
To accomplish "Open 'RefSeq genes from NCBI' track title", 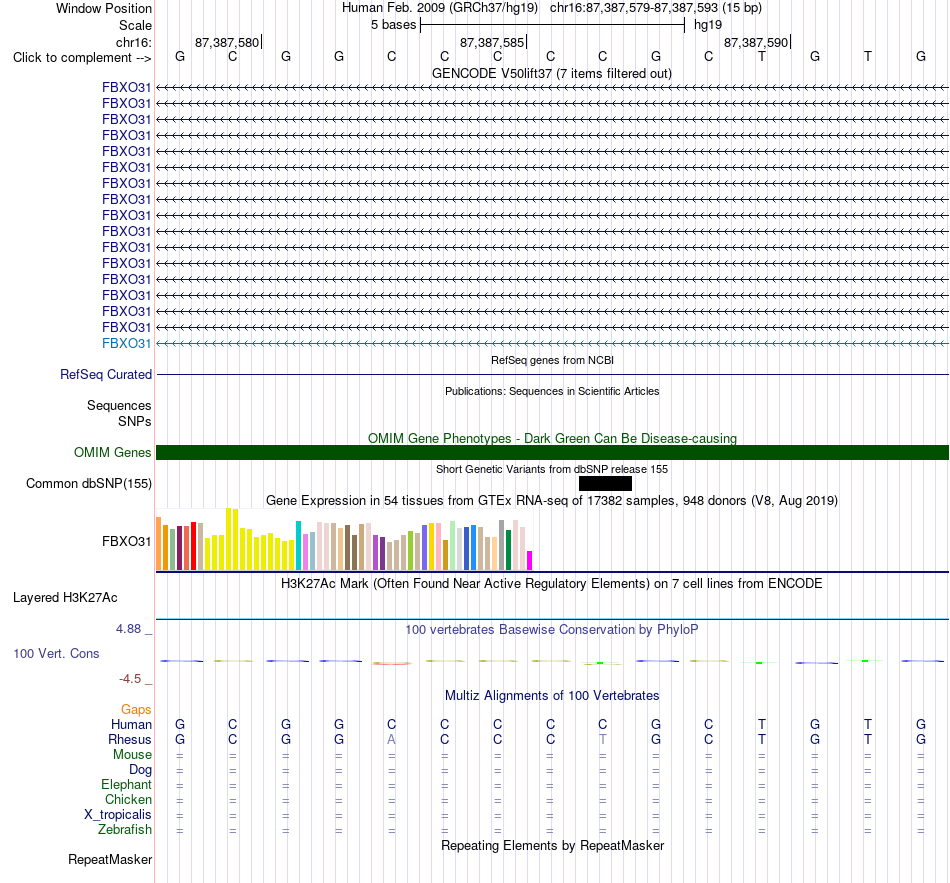I will click(552, 360).
